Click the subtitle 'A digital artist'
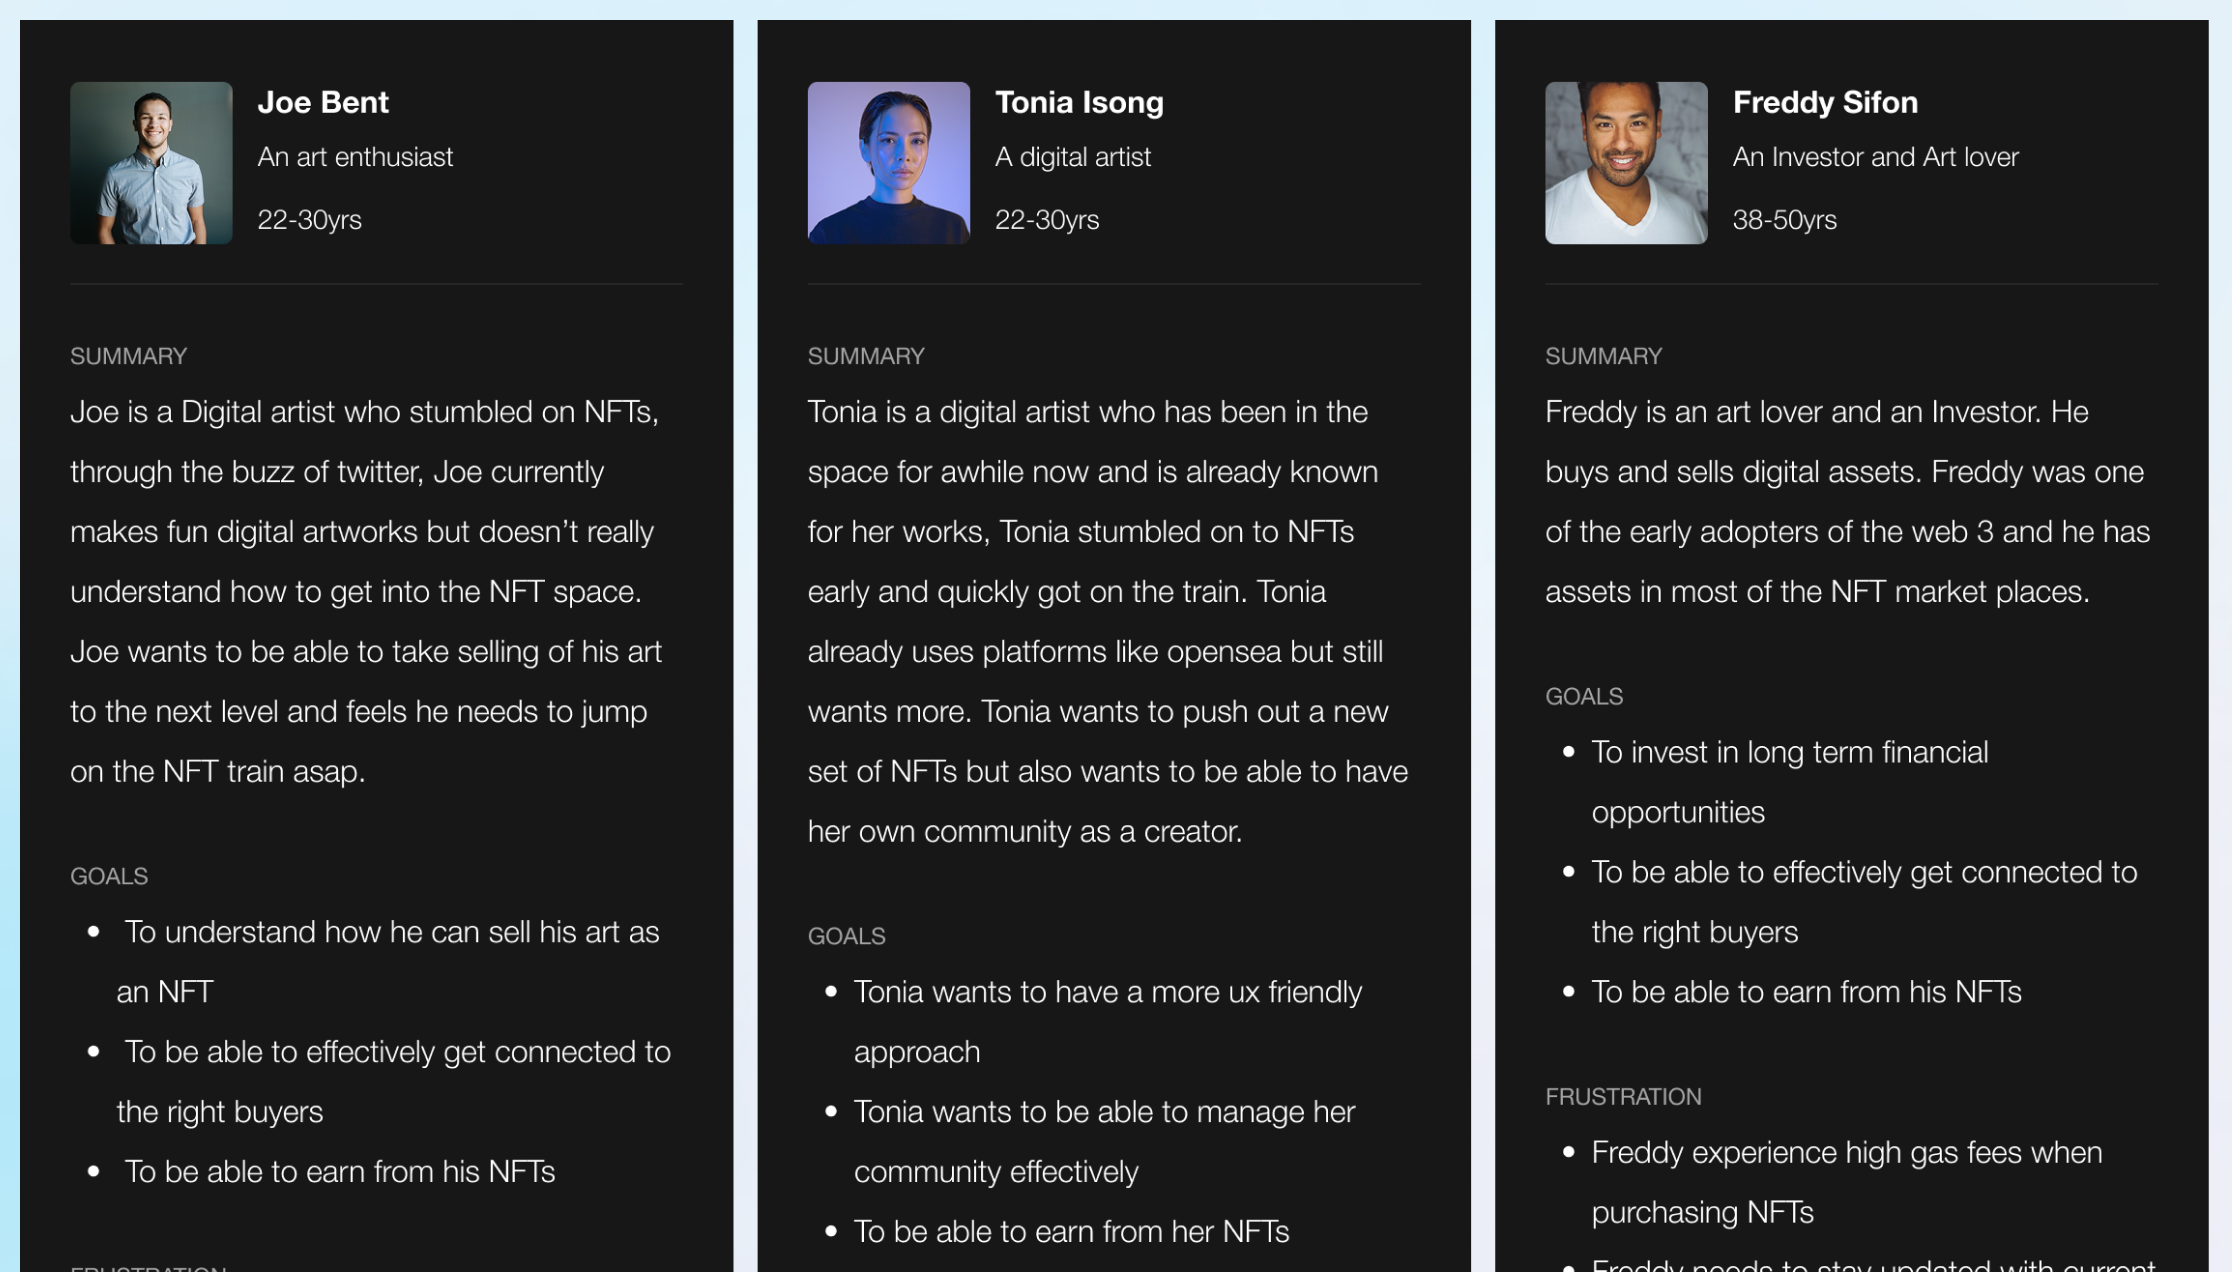This screenshot has height=1272, width=2232. click(1072, 156)
